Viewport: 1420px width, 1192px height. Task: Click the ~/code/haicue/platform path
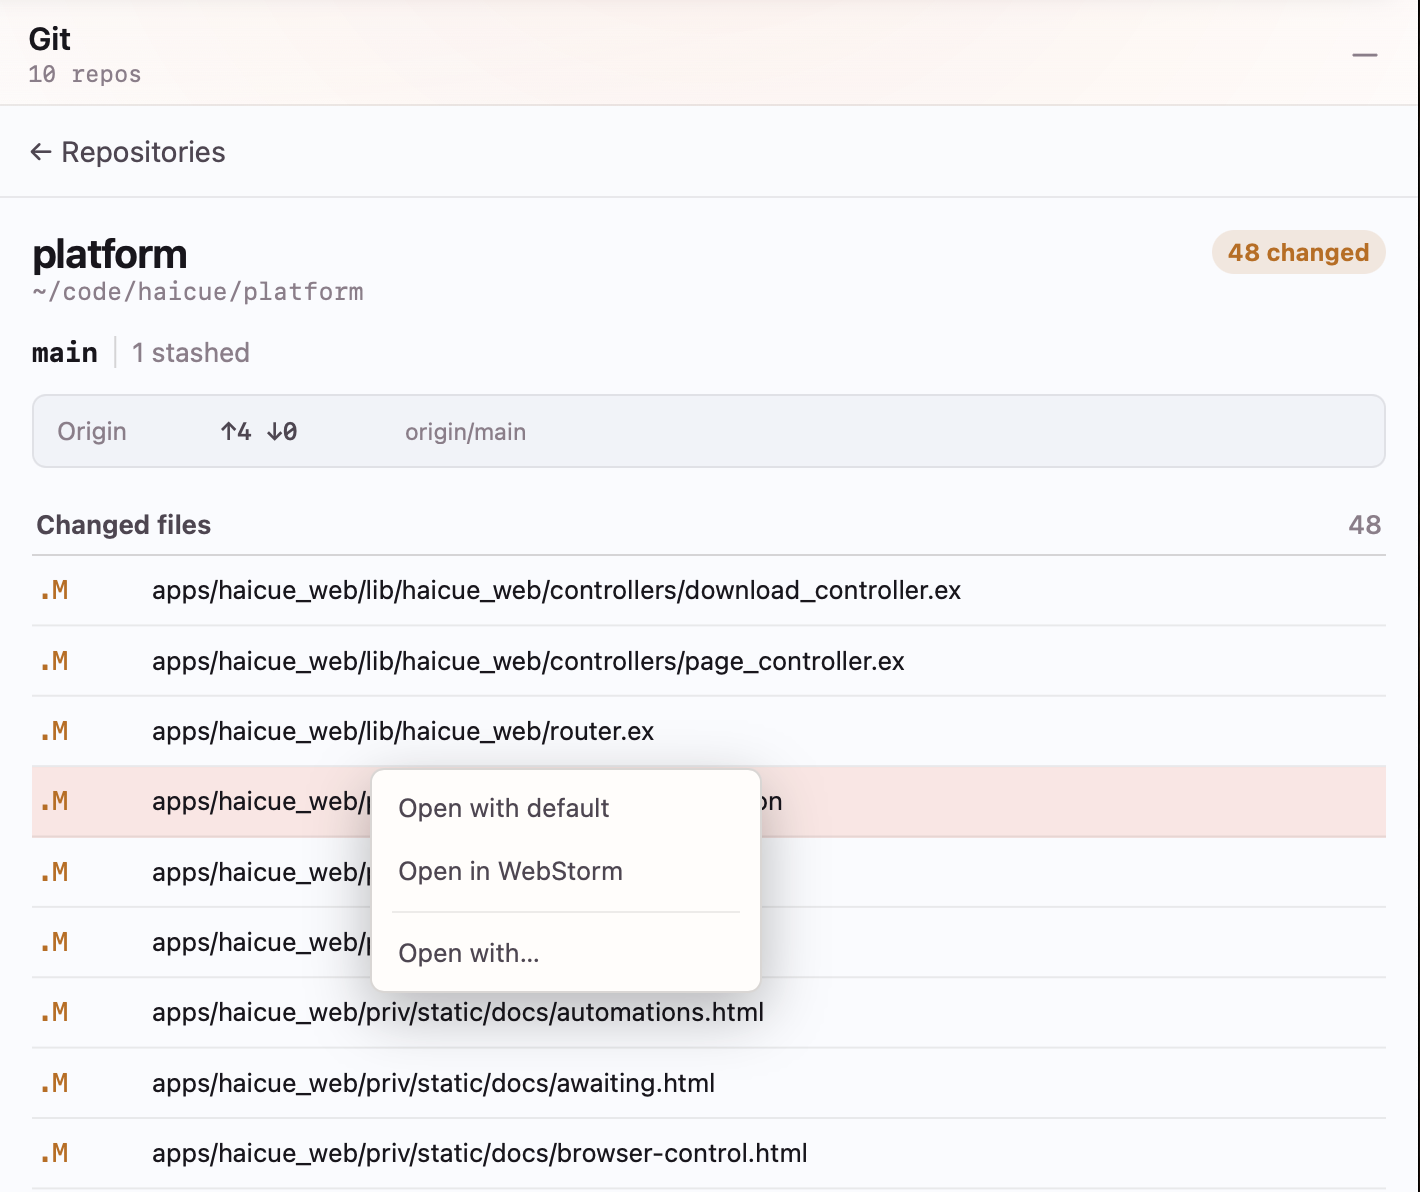(x=198, y=292)
